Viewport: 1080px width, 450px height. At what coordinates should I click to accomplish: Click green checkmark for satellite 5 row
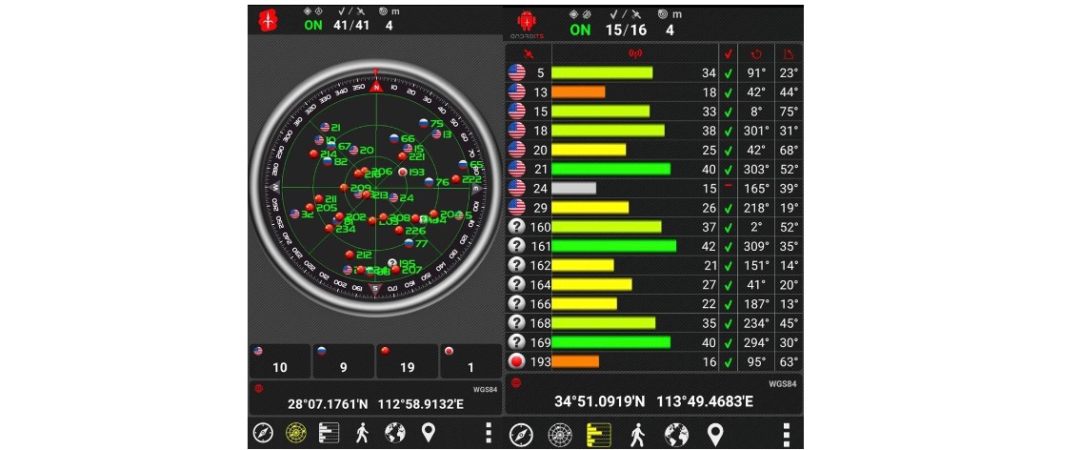pyautogui.click(x=728, y=73)
